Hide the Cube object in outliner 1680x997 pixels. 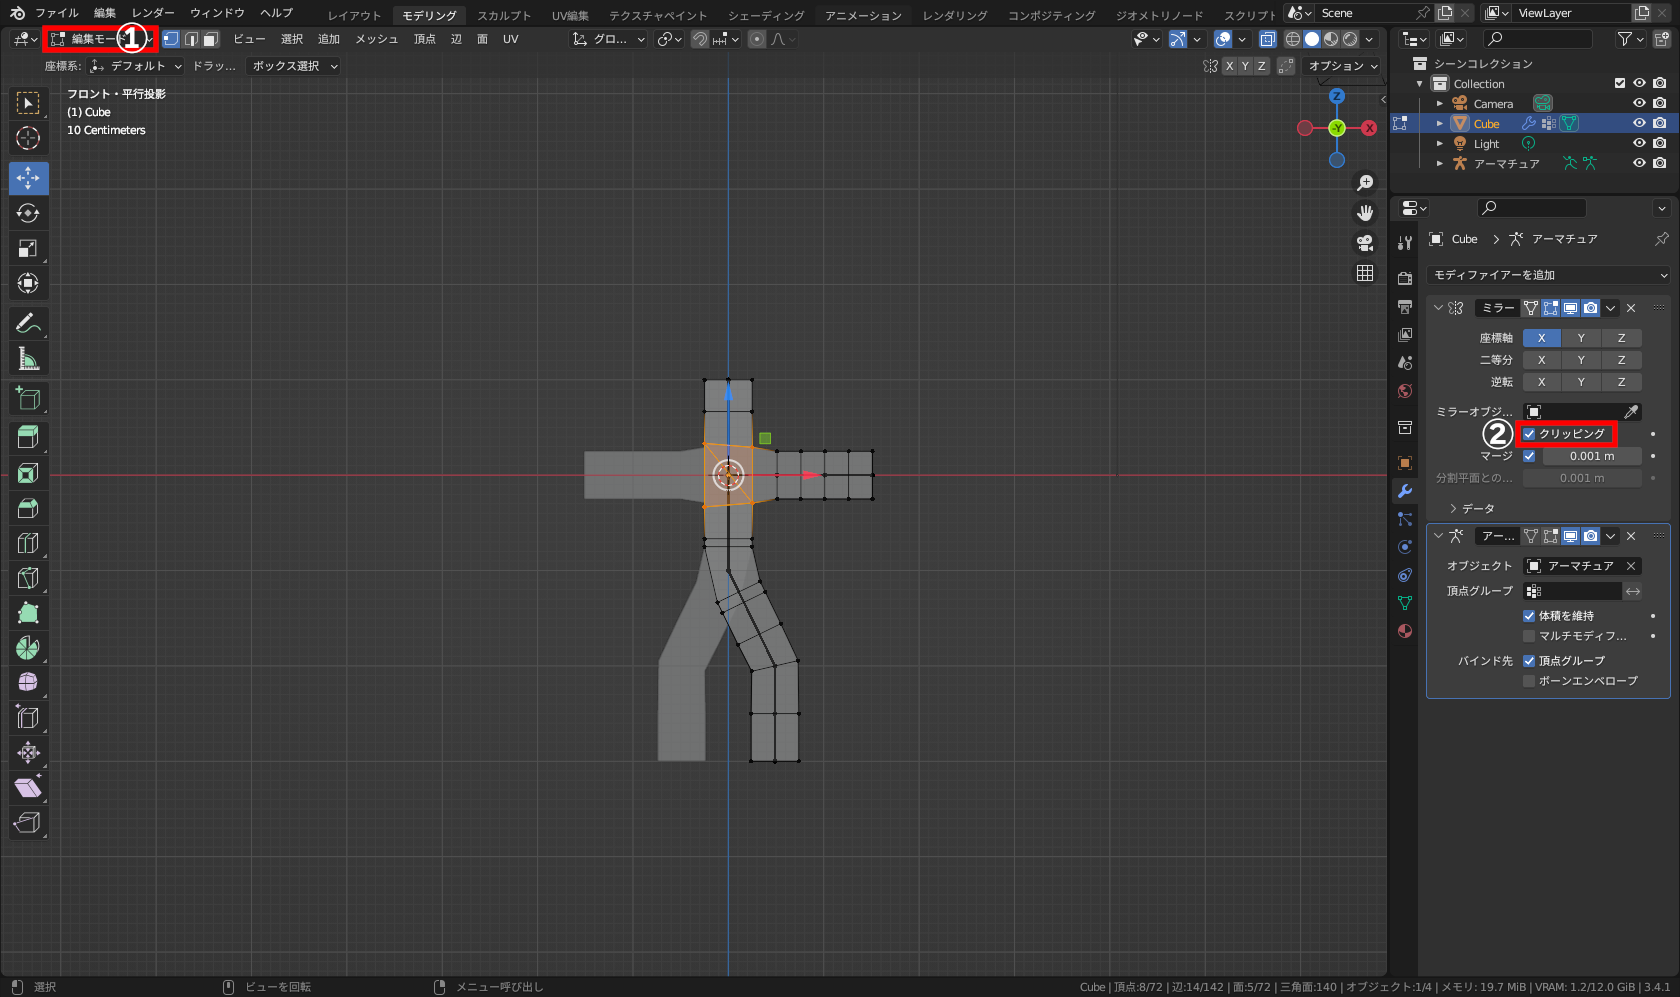point(1639,124)
